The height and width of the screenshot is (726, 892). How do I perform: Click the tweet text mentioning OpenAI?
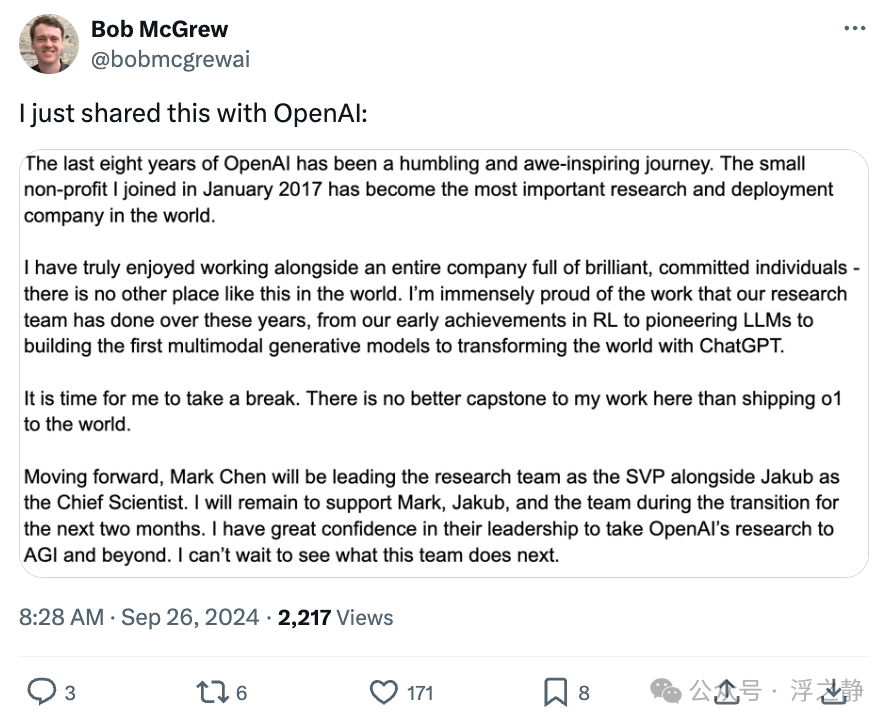[x=193, y=113]
